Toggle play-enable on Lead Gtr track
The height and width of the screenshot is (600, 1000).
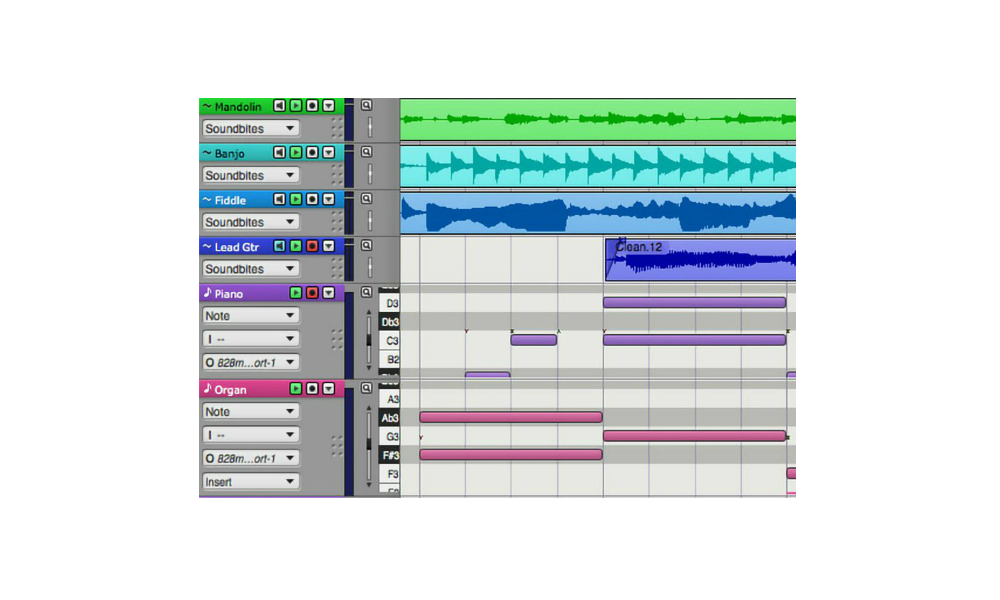(296, 246)
